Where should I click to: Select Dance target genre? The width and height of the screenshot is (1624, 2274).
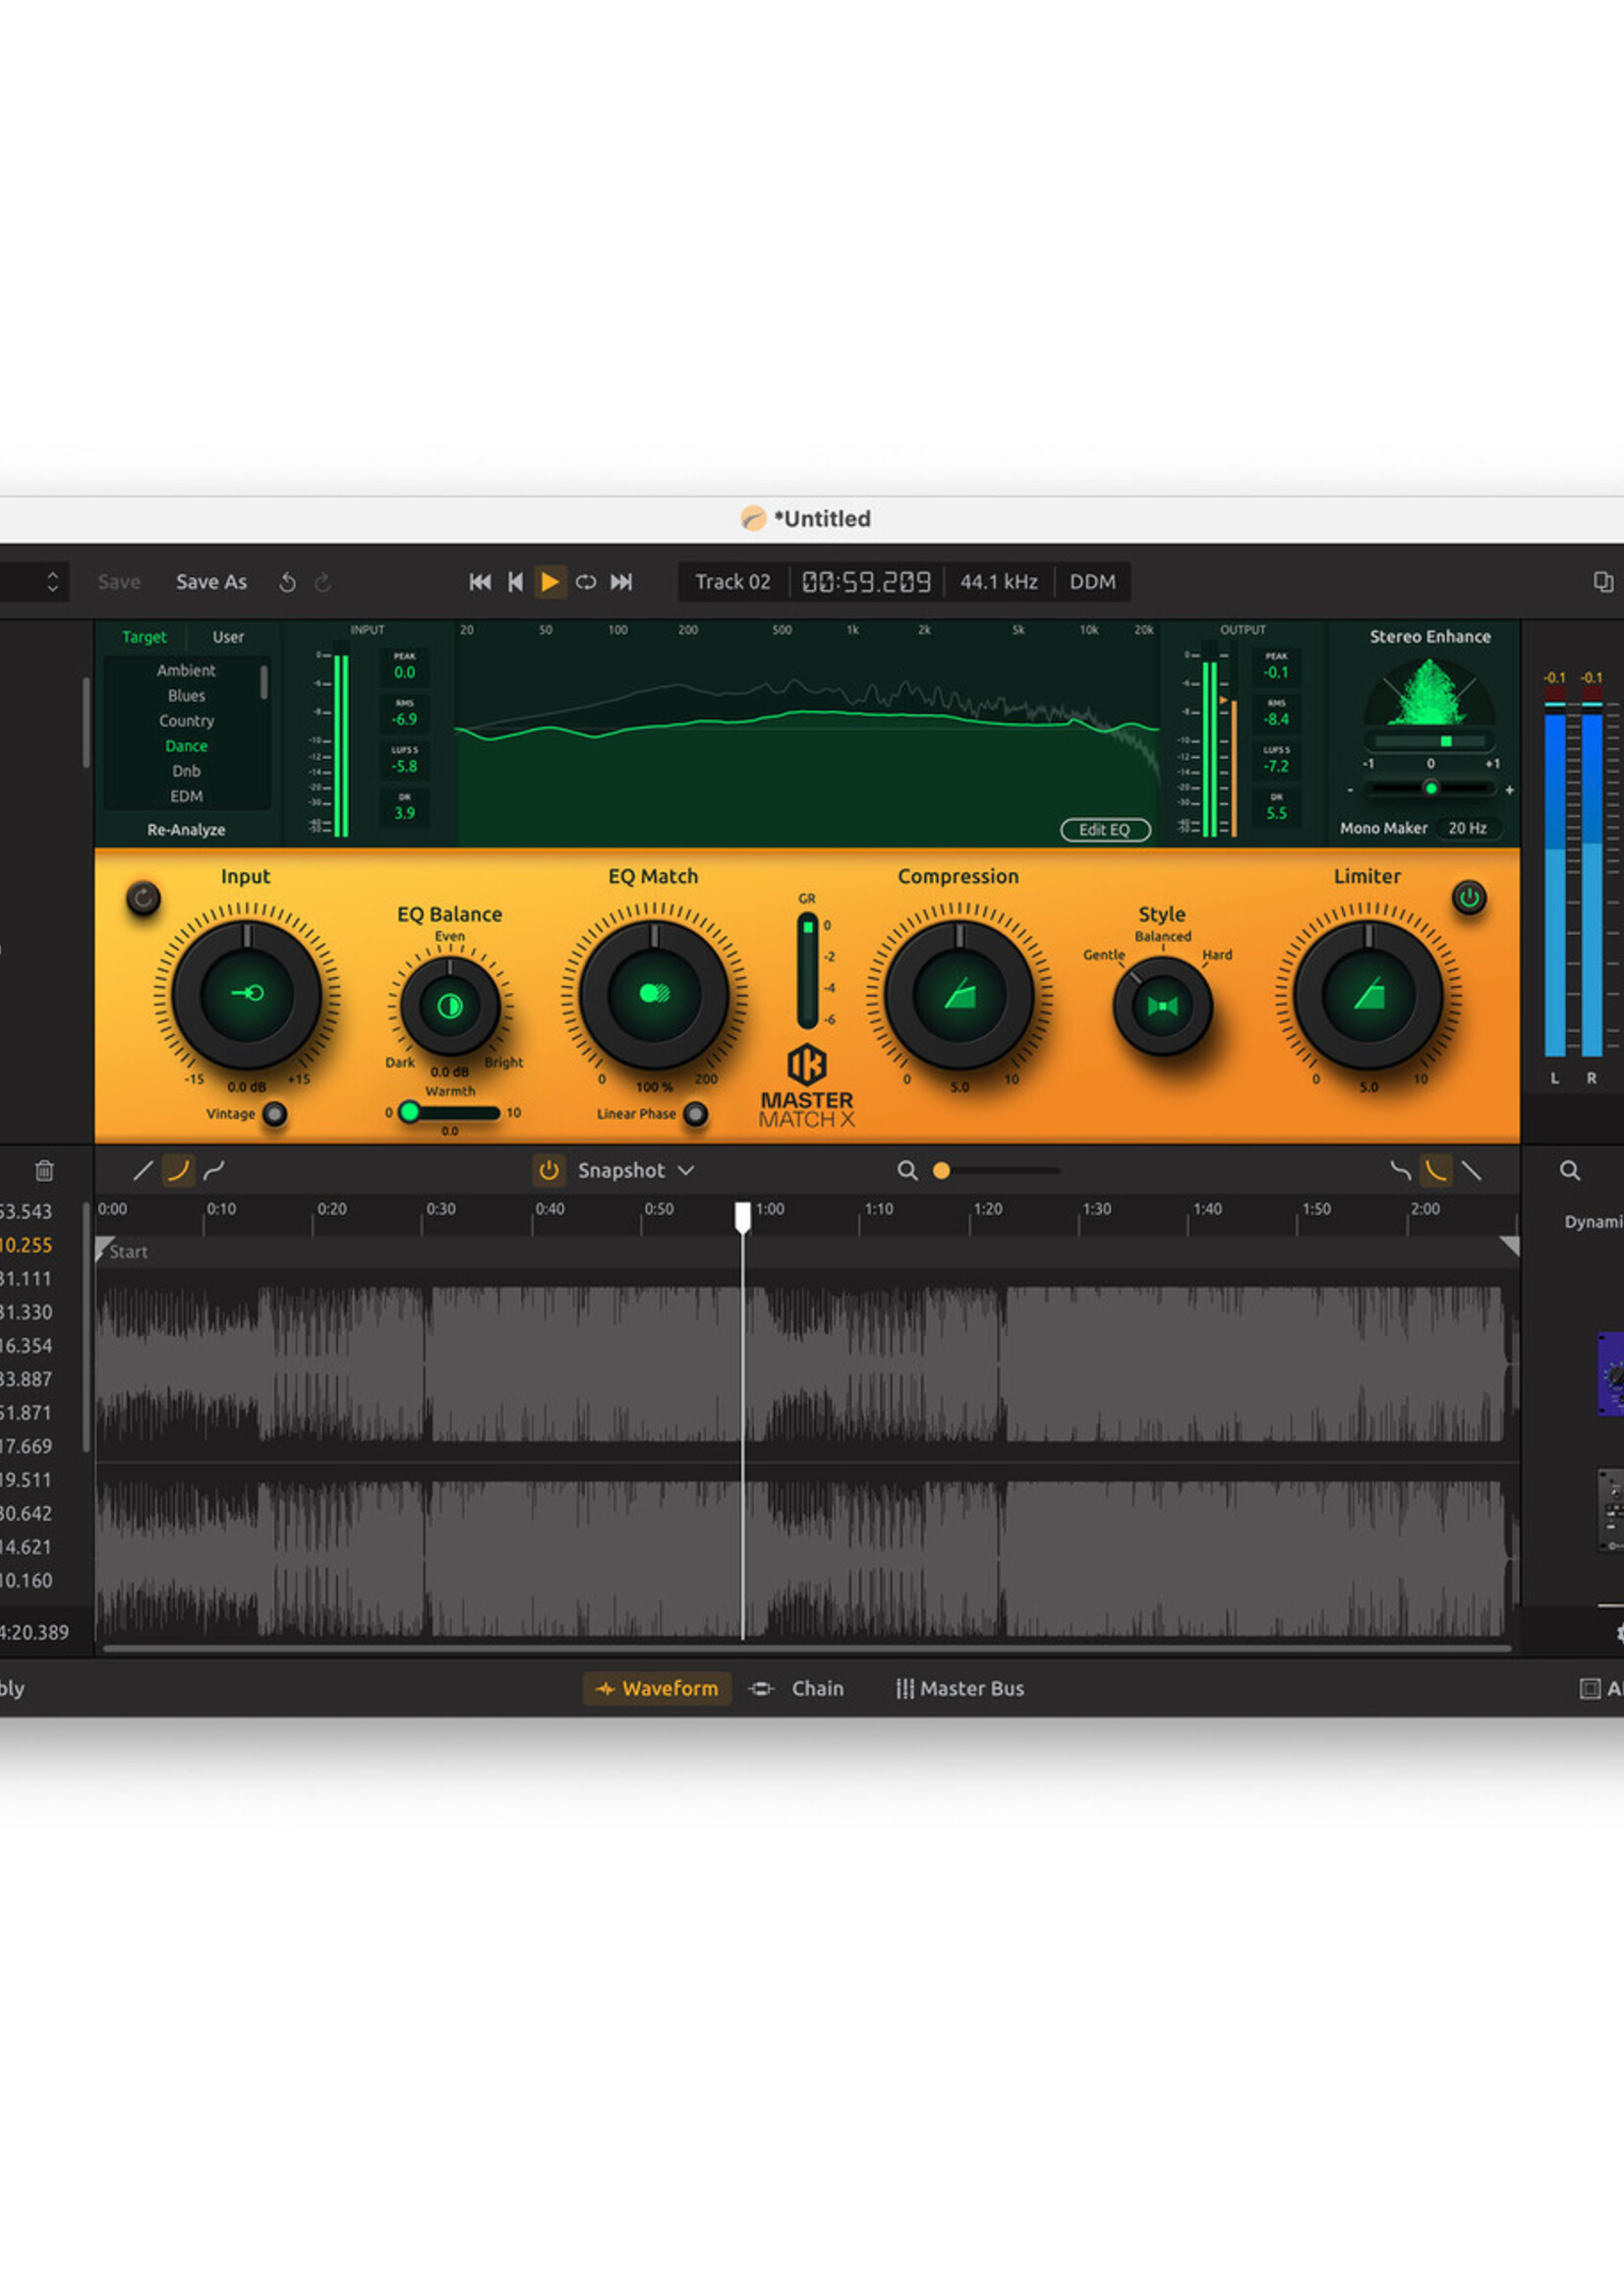click(186, 746)
